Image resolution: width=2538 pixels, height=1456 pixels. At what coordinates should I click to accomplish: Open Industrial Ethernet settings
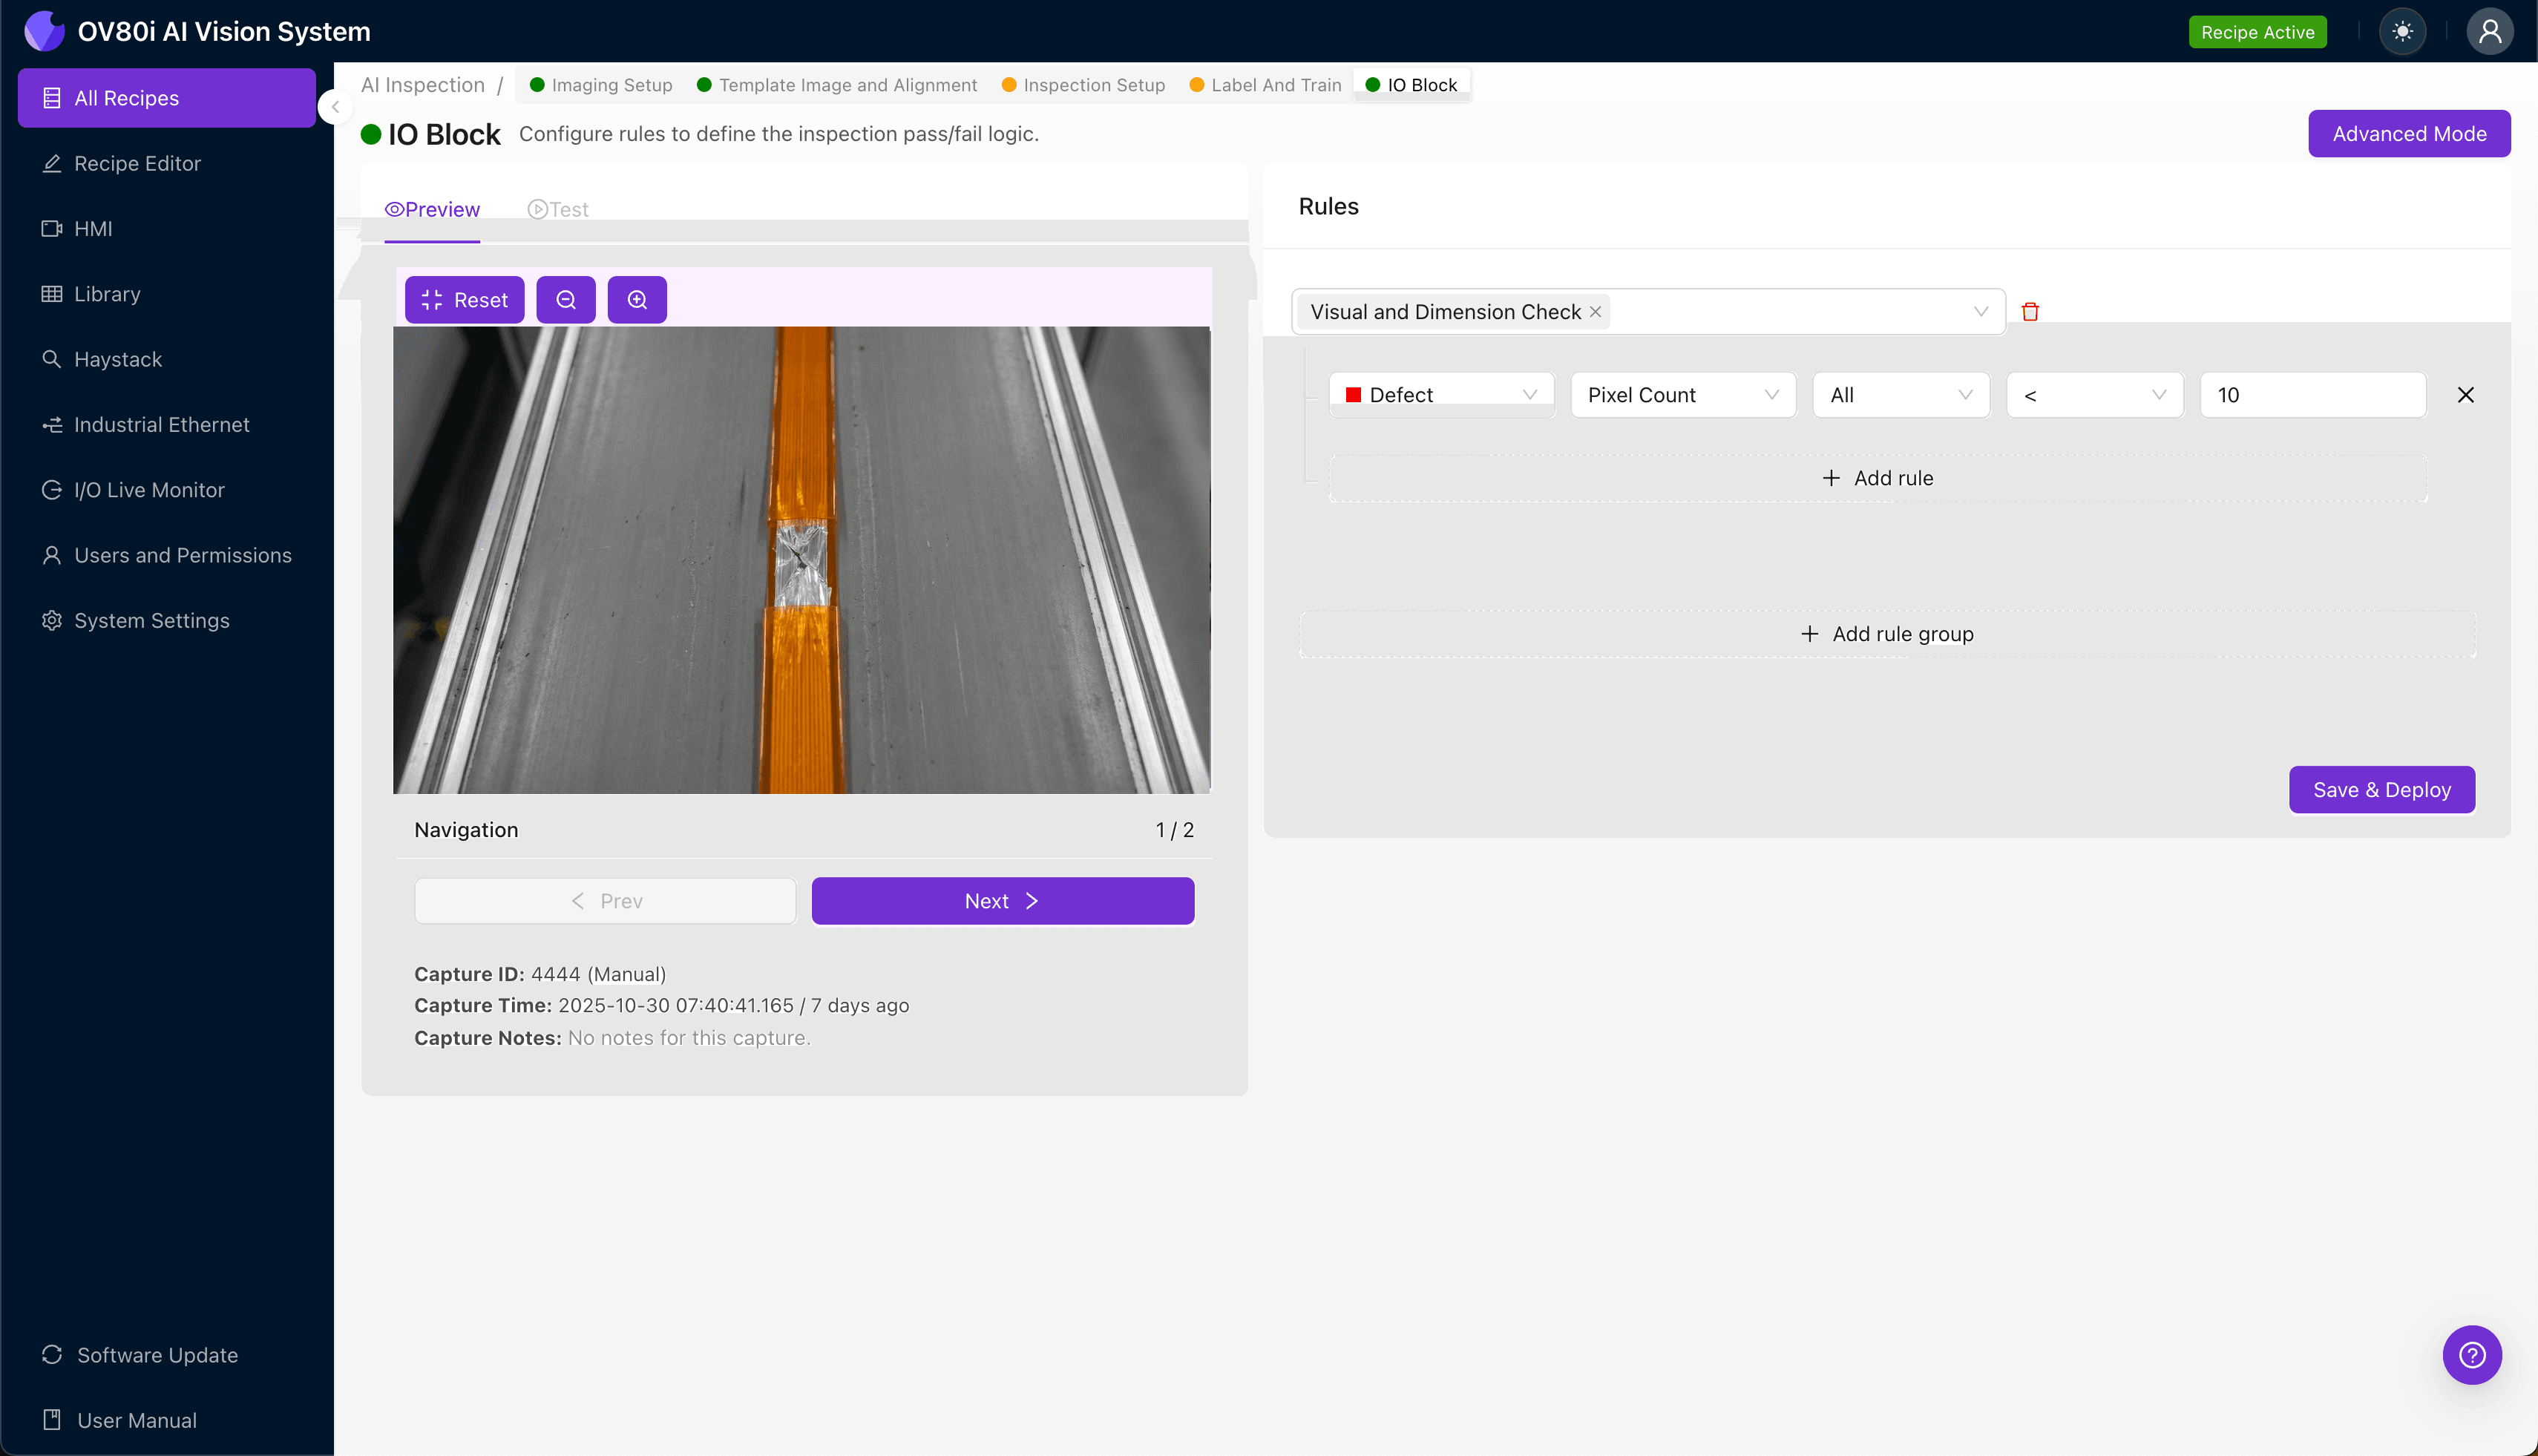click(x=161, y=424)
